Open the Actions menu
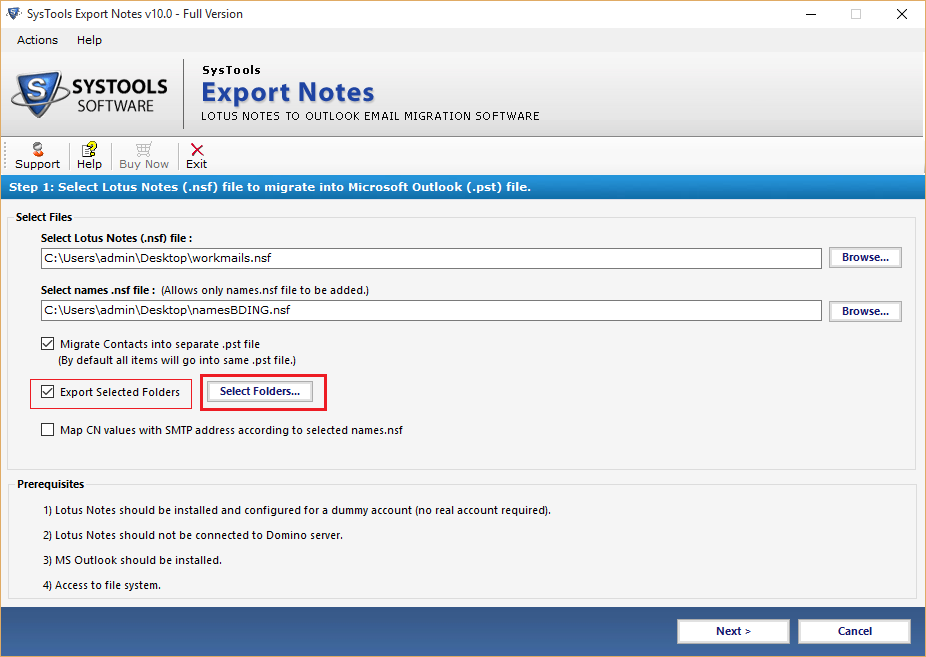The image size is (926, 657). pyautogui.click(x=37, y=40)
